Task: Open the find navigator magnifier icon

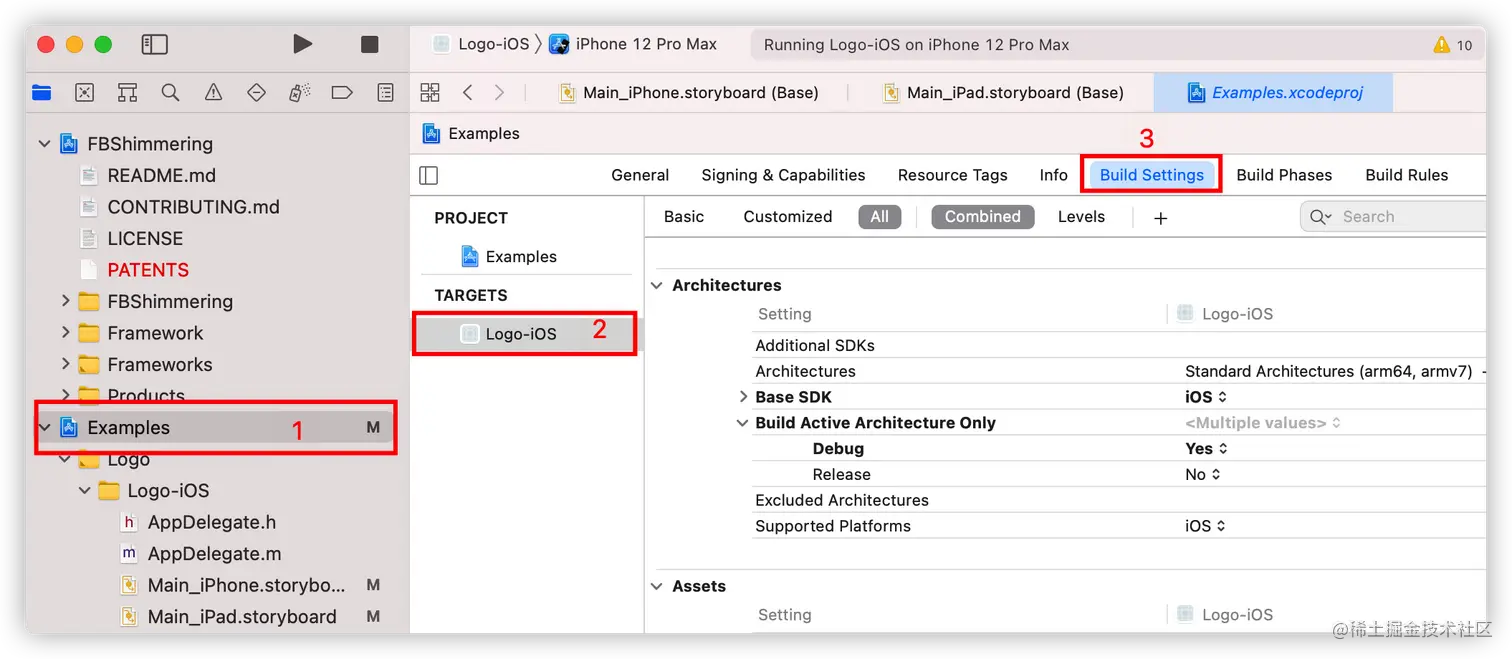Action: [170, 93]
